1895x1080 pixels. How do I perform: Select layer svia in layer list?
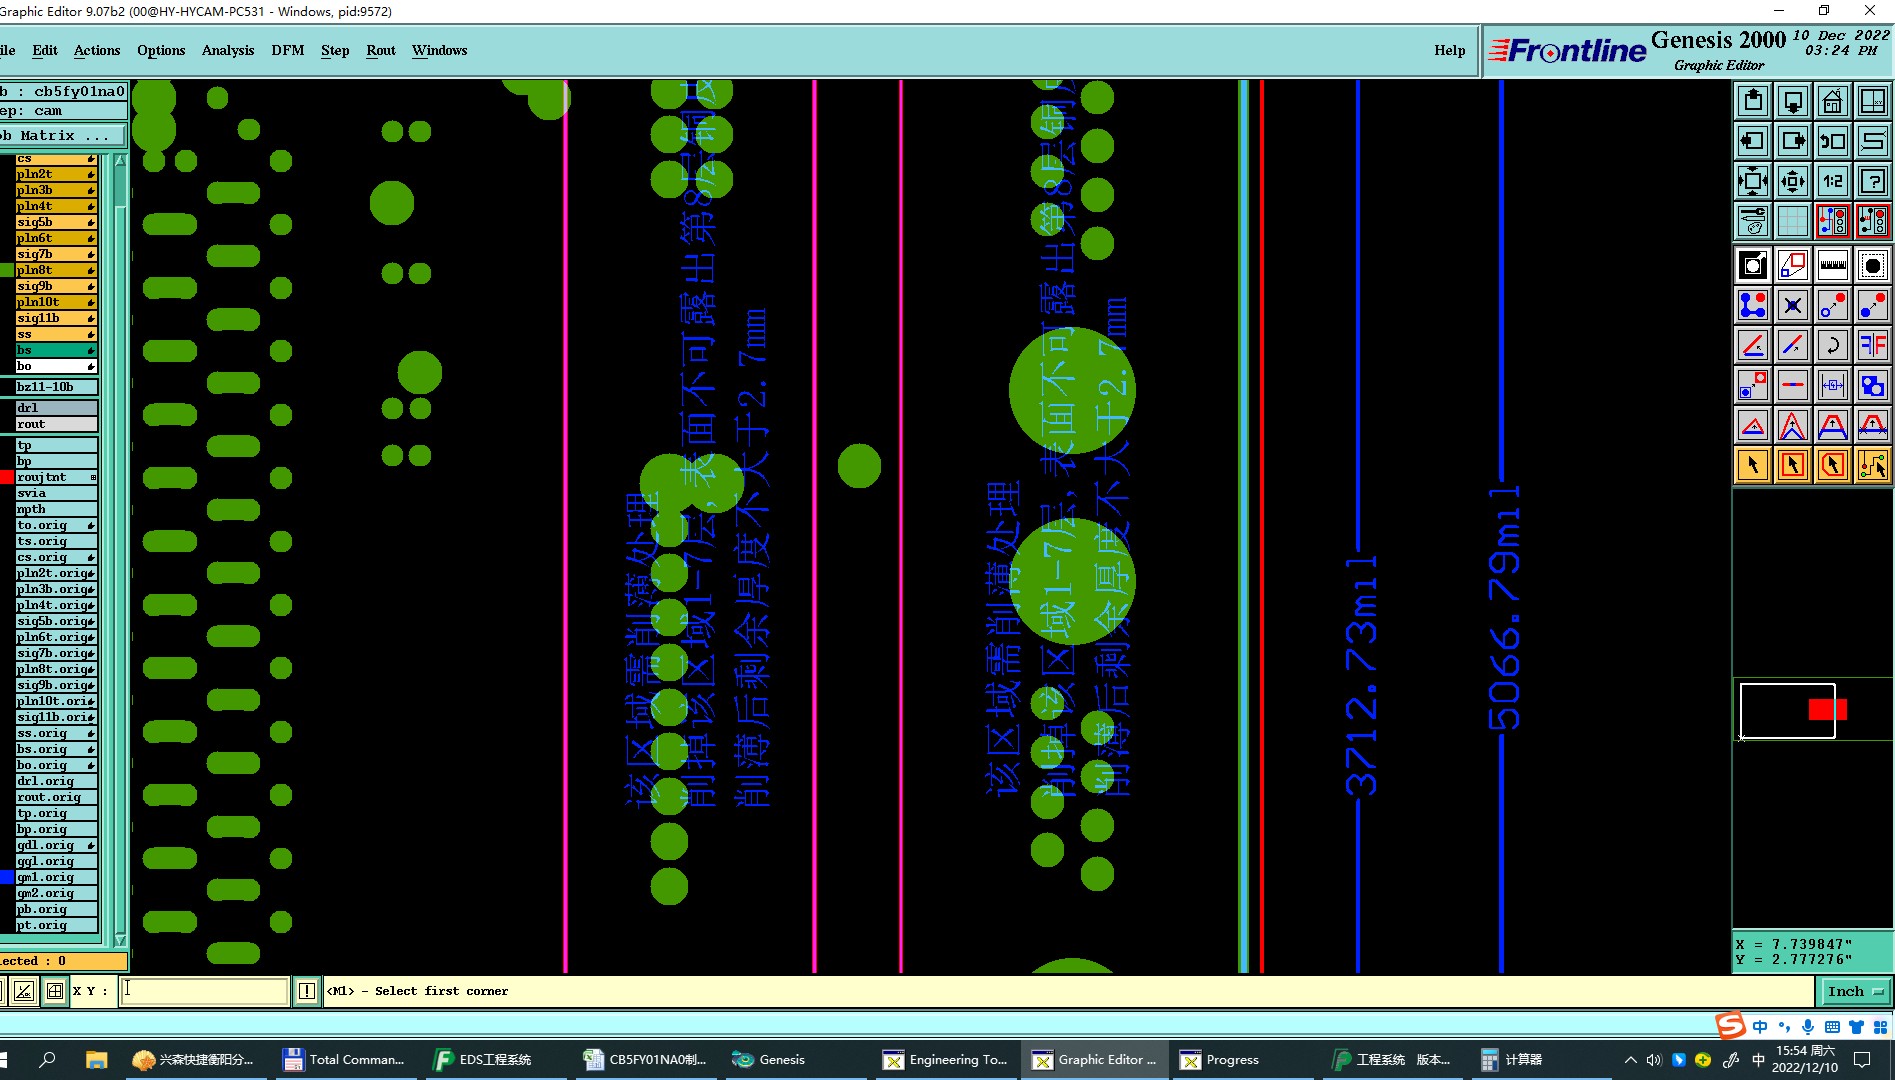coord(56,493)
